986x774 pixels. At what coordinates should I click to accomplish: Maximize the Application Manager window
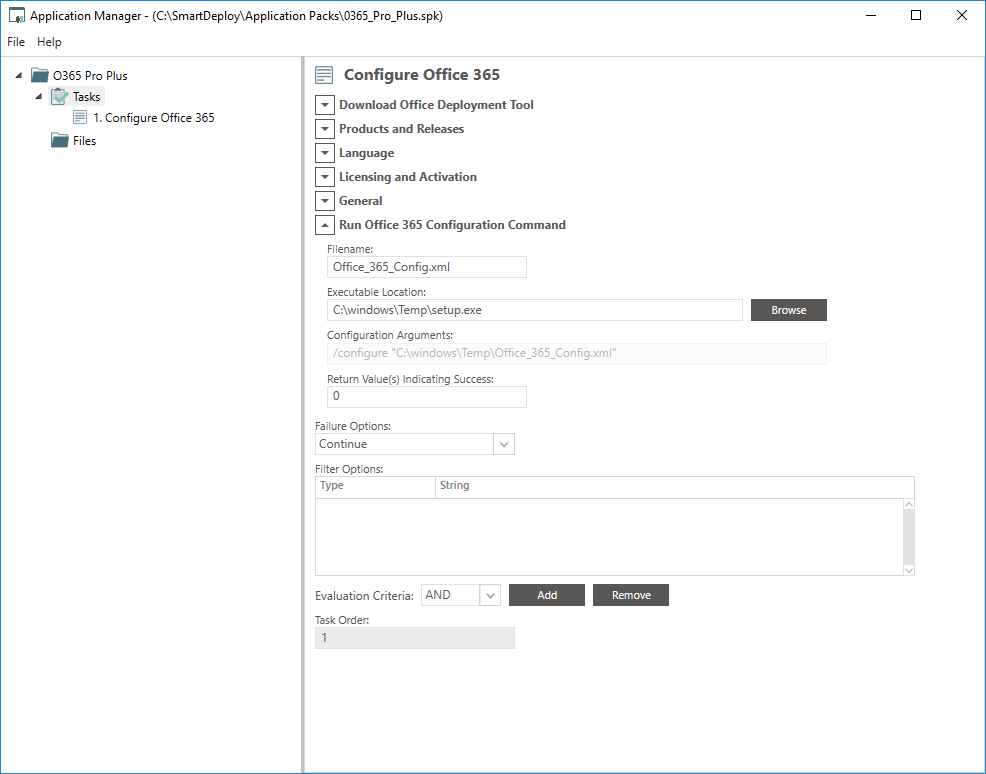916,15
